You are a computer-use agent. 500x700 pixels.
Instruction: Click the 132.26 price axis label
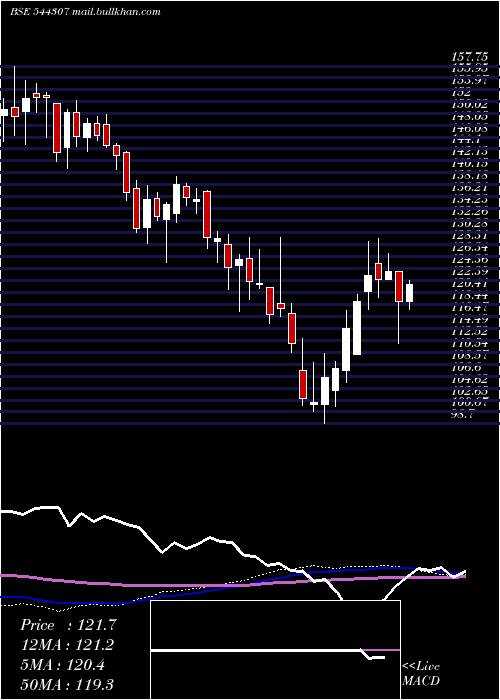pos(472,212)
